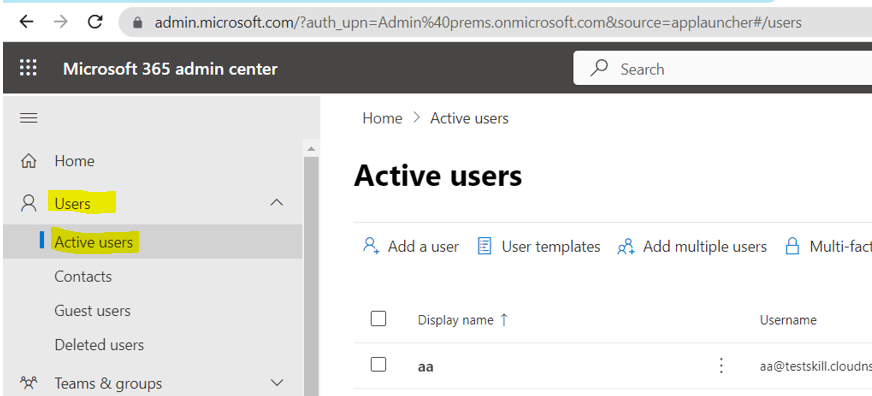Click the padlock site security icon

138,23
